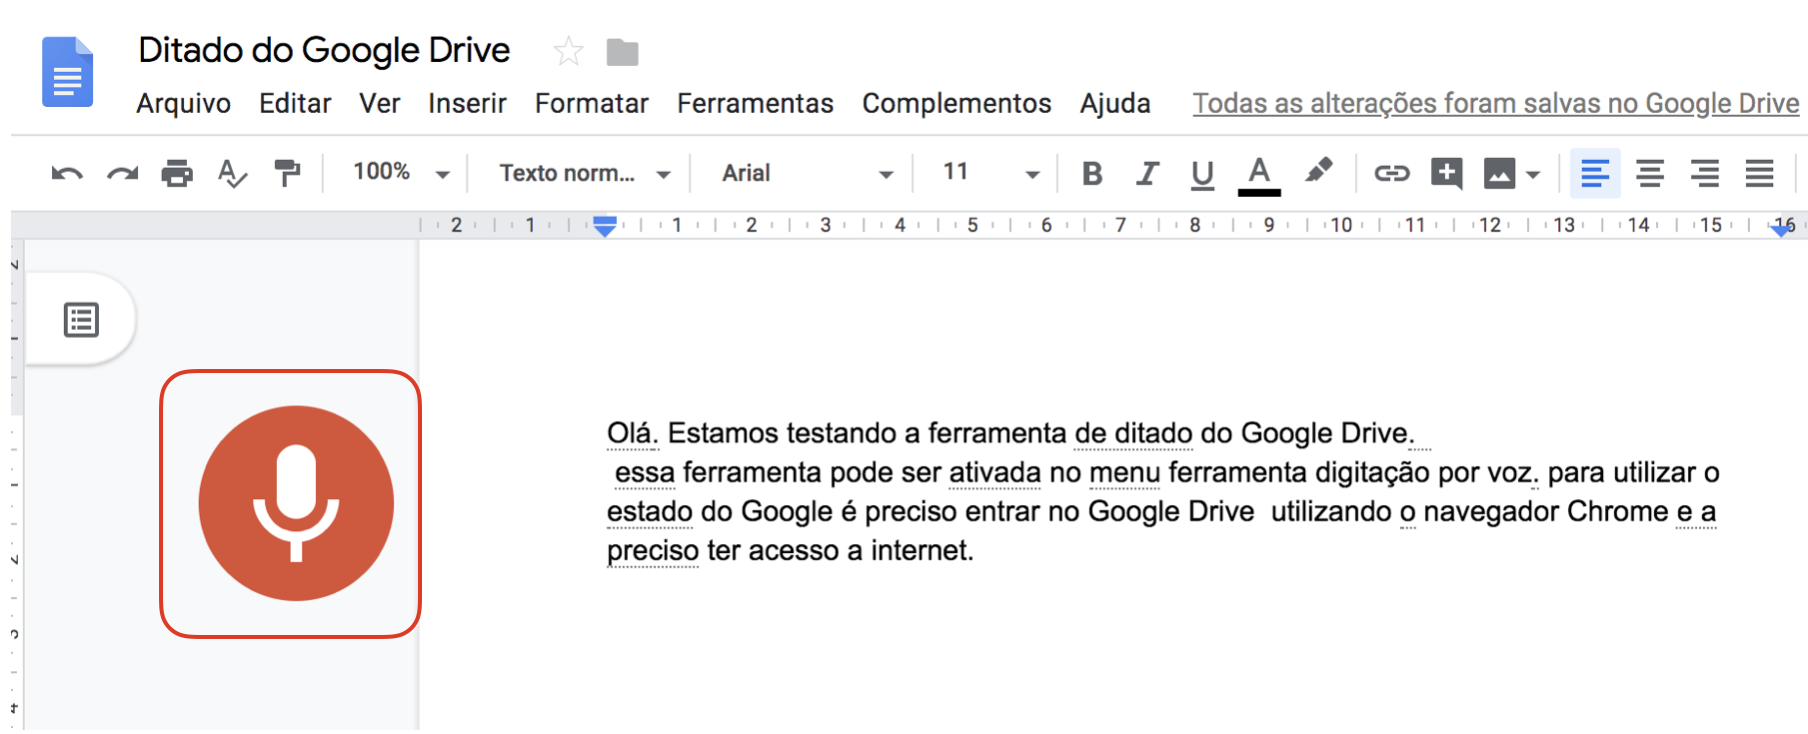Star the document Ditado do Google Drive
The image size is (1808, 734).
coord(568,51)
